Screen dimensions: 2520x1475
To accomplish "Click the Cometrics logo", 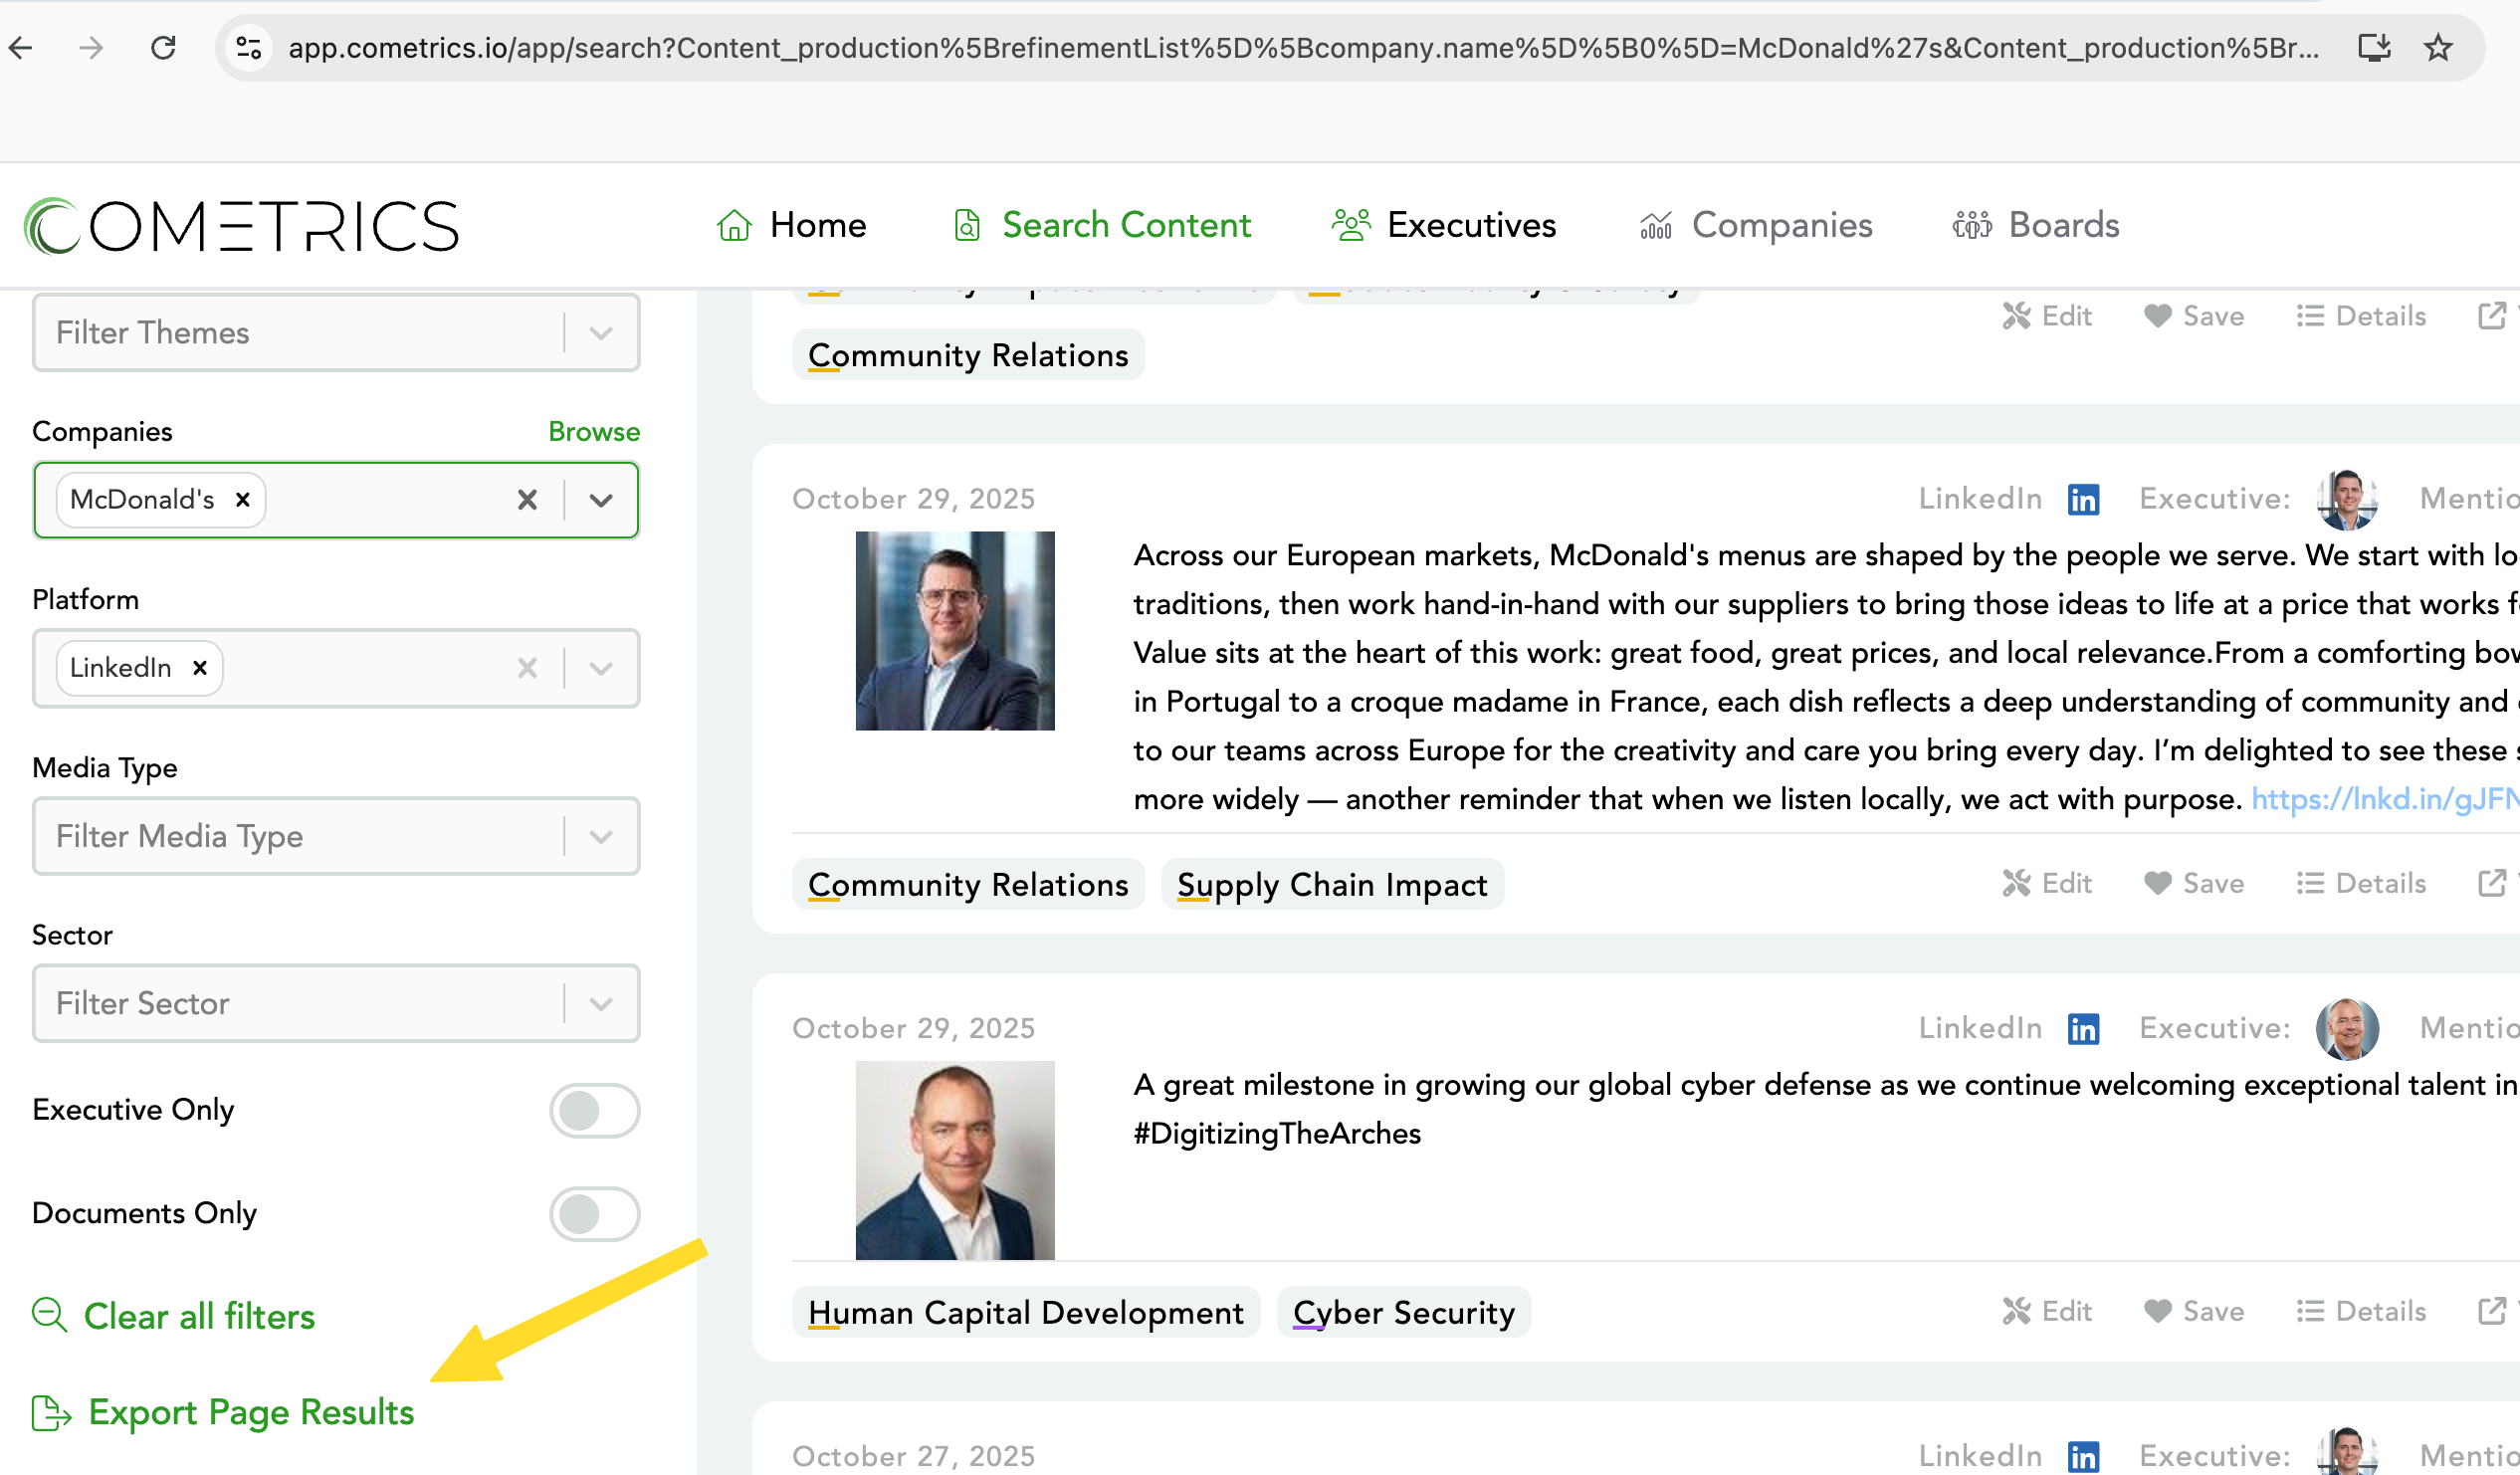I will point(241,226).
